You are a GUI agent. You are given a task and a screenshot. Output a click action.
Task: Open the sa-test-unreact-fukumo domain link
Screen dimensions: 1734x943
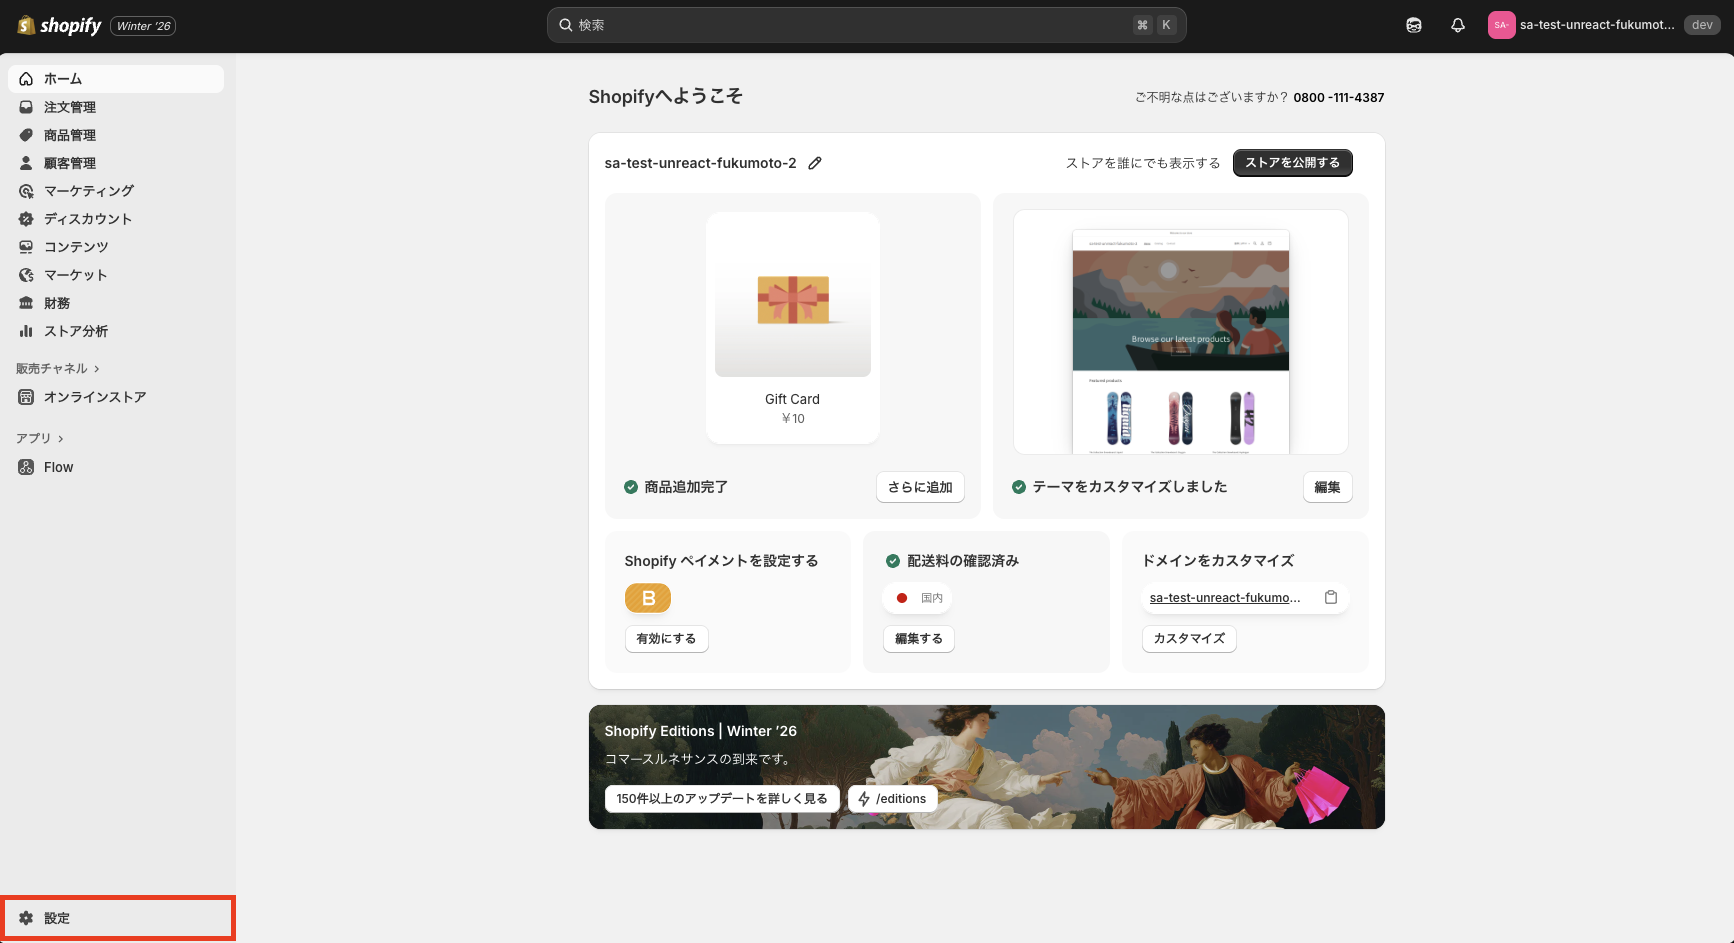click(1225, 597)
